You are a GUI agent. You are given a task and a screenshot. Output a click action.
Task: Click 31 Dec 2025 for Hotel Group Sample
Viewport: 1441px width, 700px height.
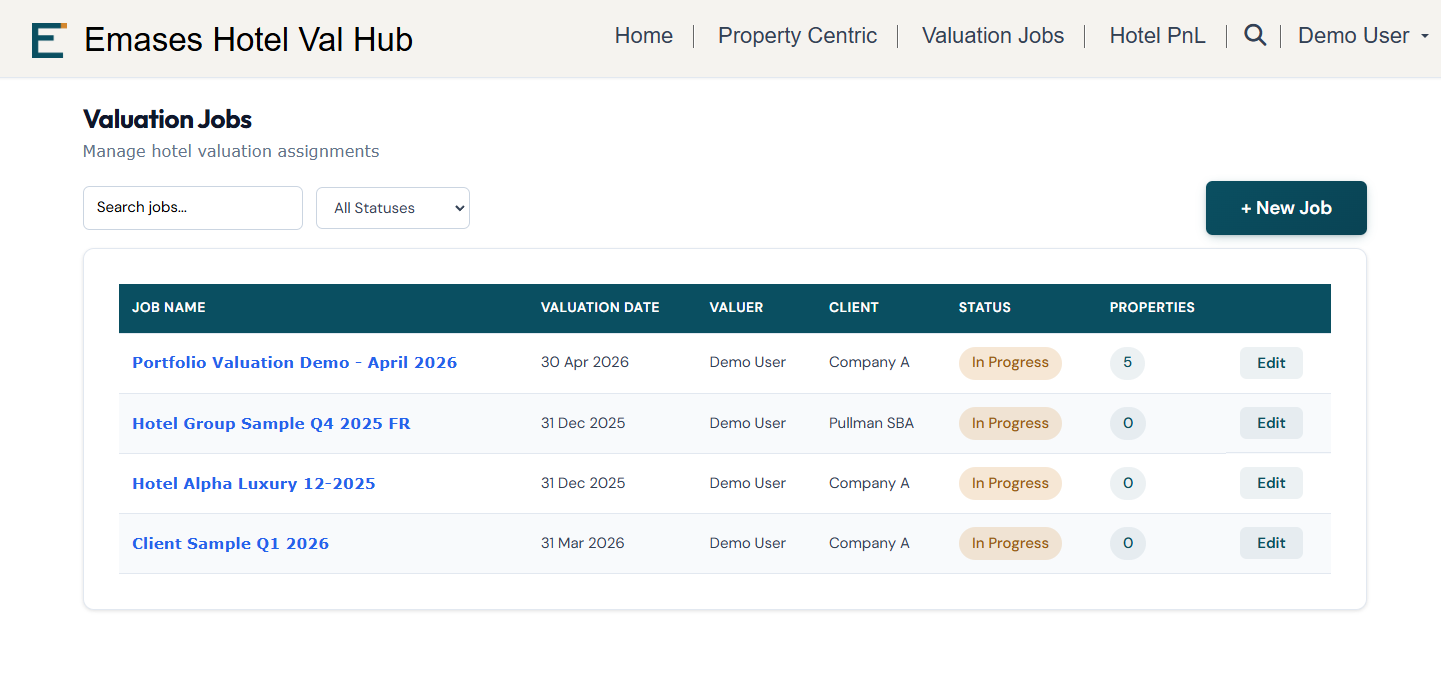click(583, 423)
